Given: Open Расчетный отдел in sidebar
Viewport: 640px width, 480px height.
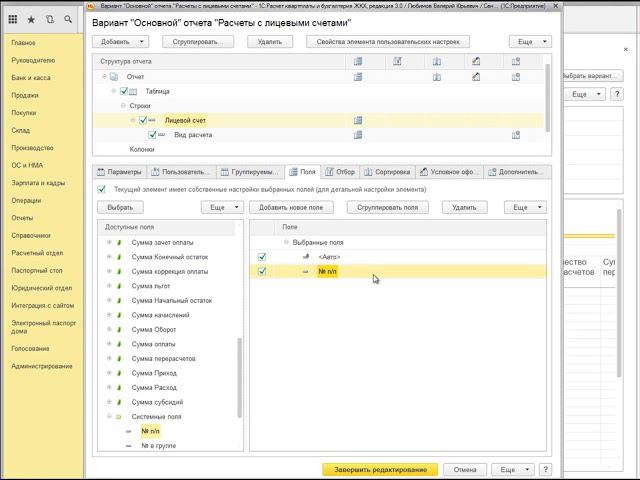Looking at the screenshot, I should [37, 253].
